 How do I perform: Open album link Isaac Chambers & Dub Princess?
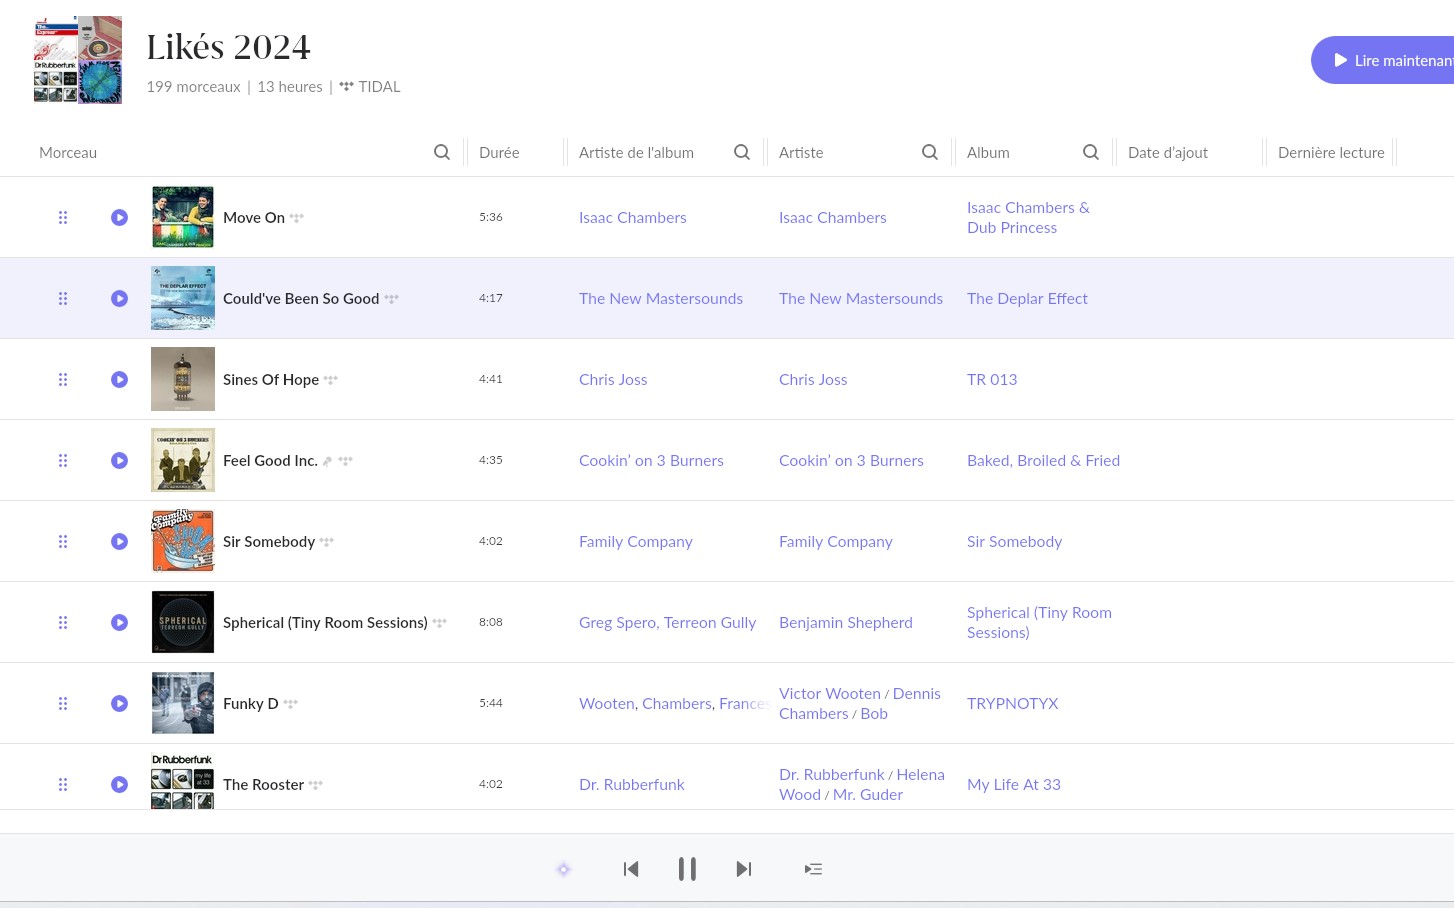1028,217
